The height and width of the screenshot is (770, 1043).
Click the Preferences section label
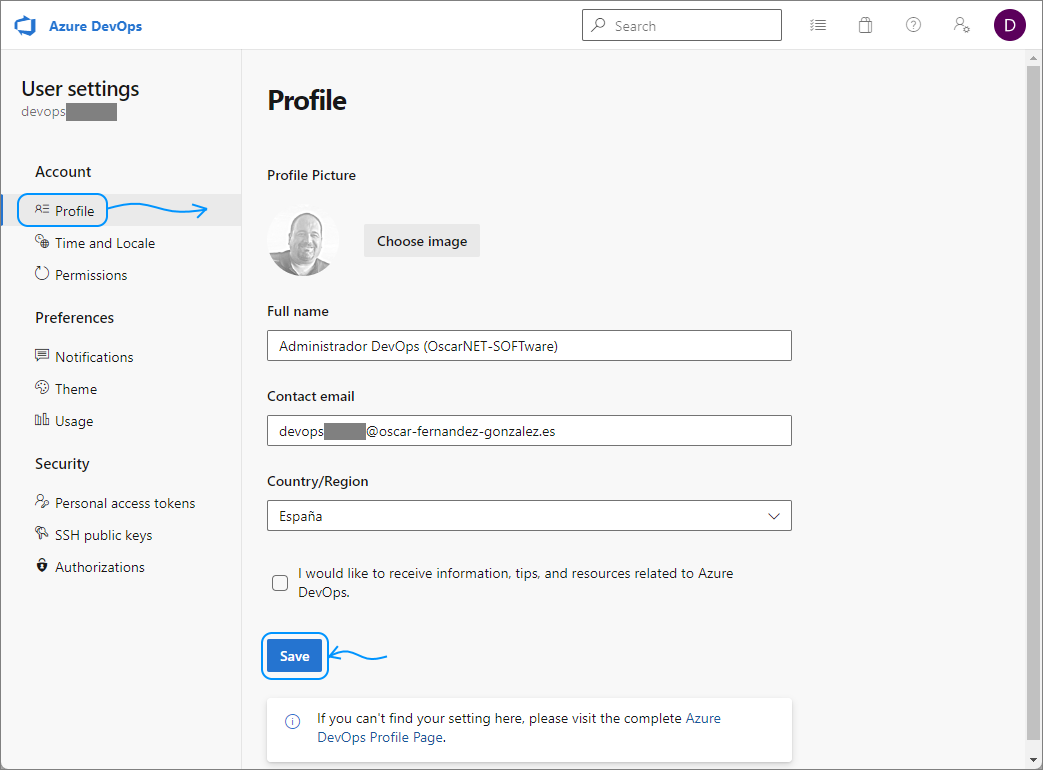coord(74,318)
